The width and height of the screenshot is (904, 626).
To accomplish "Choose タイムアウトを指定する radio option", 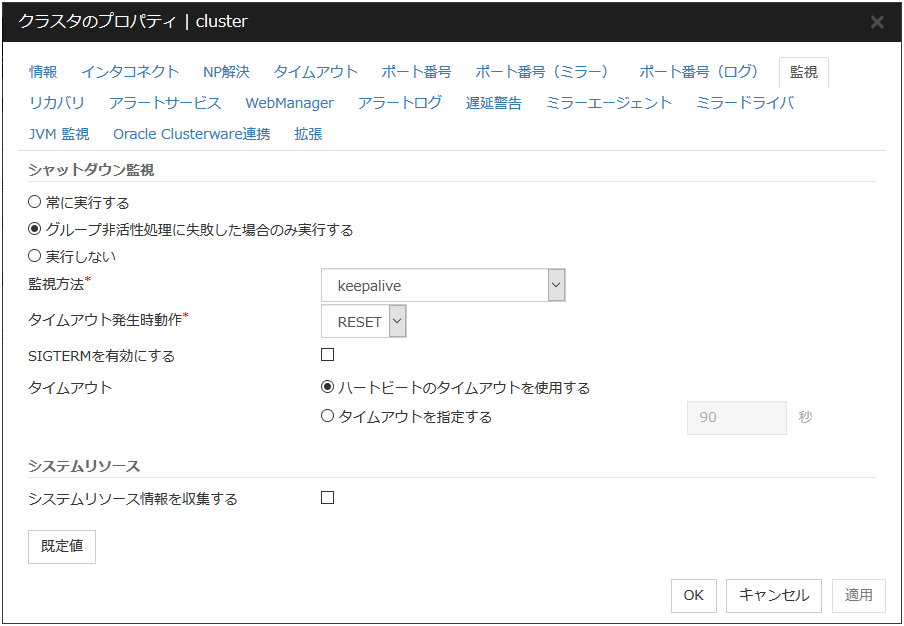I will pyautogui.click(x=327, y=417).
